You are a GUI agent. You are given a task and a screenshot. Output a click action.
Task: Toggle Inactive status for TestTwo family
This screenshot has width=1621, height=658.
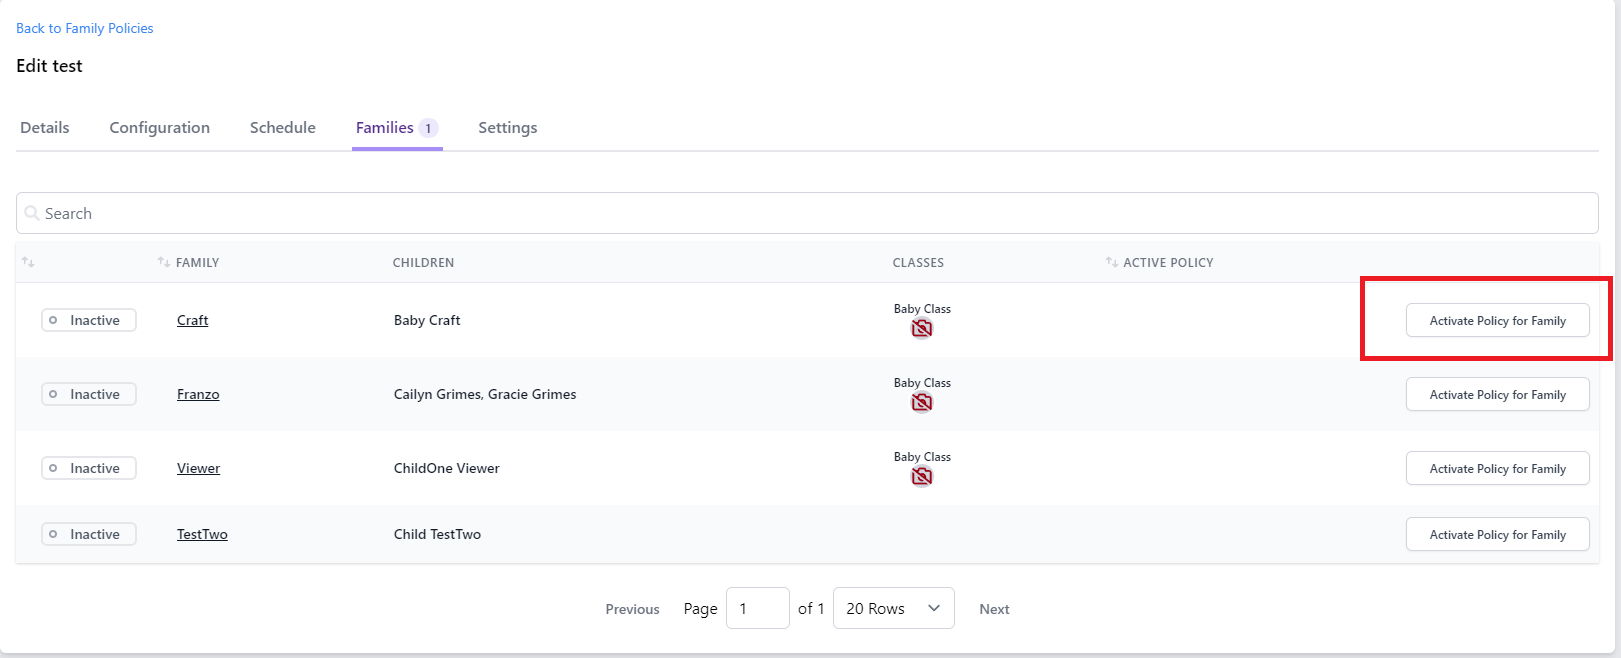point(88,534)
